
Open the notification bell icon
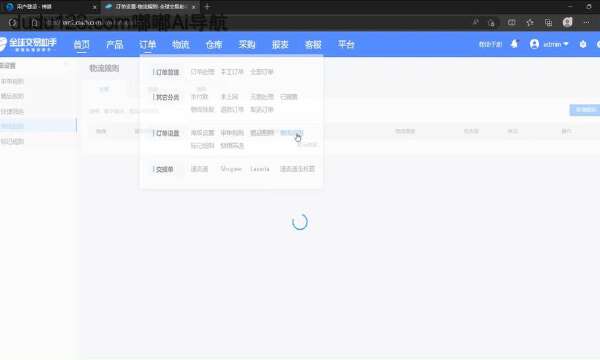(x=514, y=44)
